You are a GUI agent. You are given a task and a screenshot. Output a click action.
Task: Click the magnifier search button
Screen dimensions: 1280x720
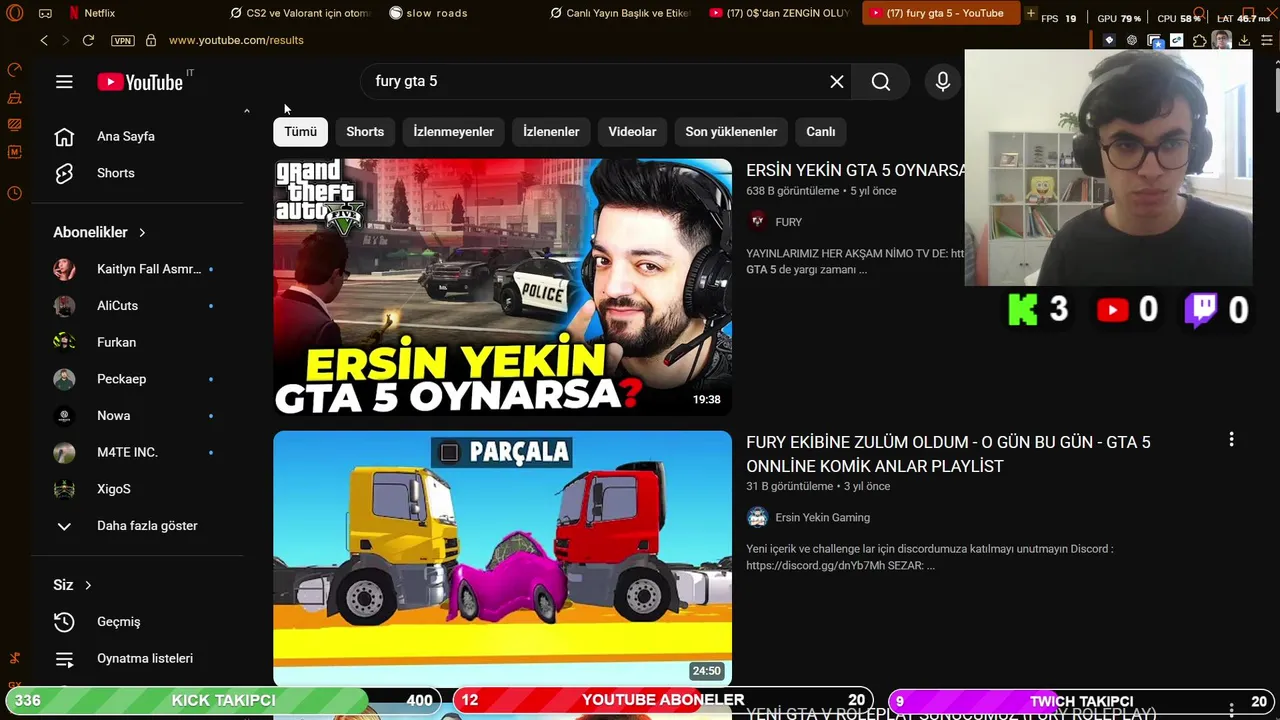point(881,82)
